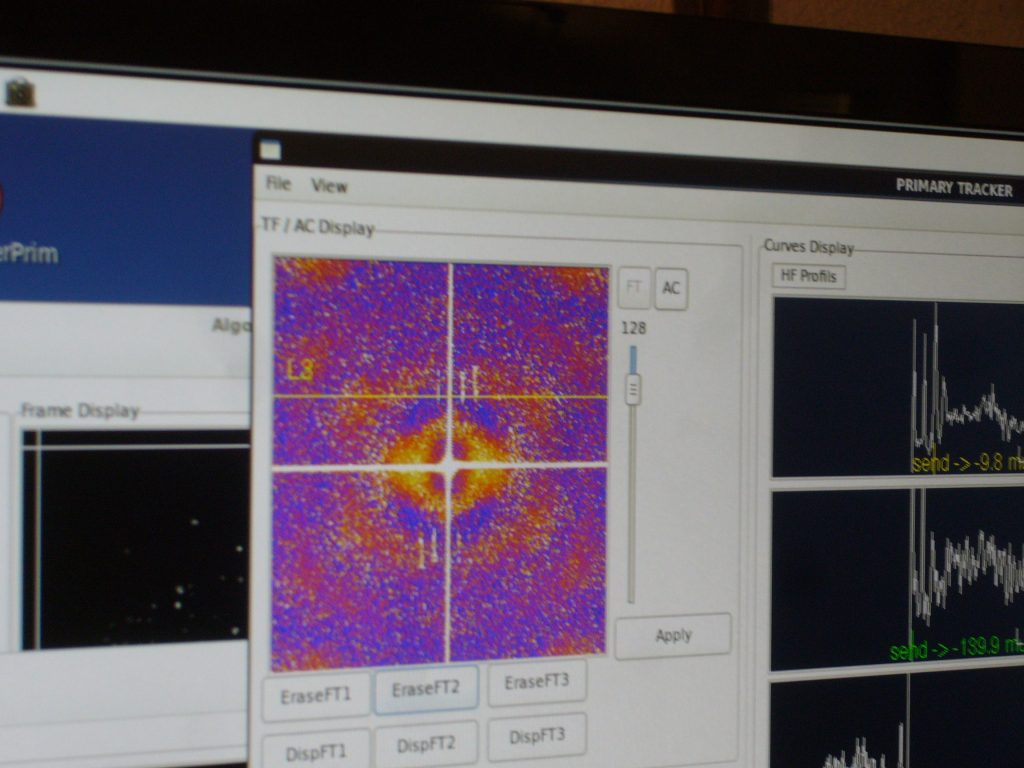Click the window menu icon in title bar
Image resolution: width=1024 pixels, height=768 pixels.
270,151
